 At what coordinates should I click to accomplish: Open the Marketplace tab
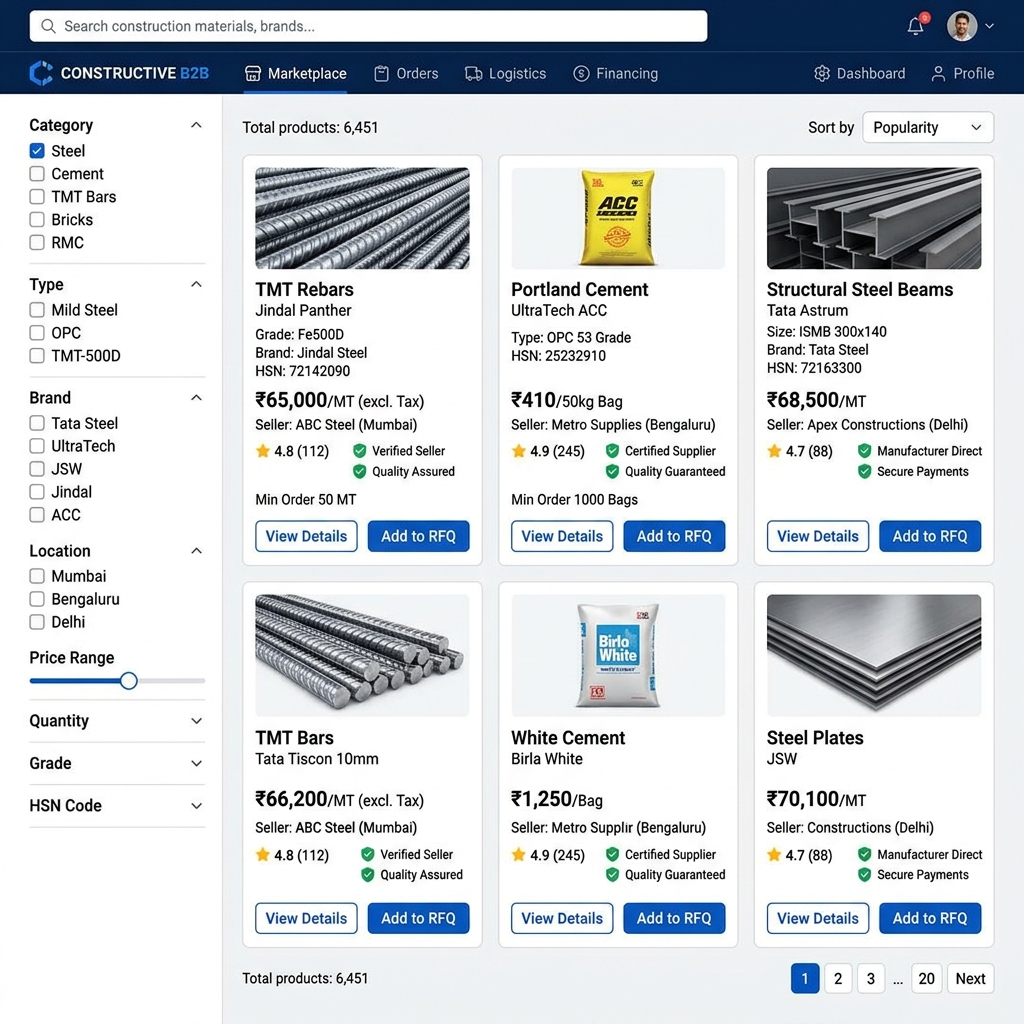(x=295, y=74)
